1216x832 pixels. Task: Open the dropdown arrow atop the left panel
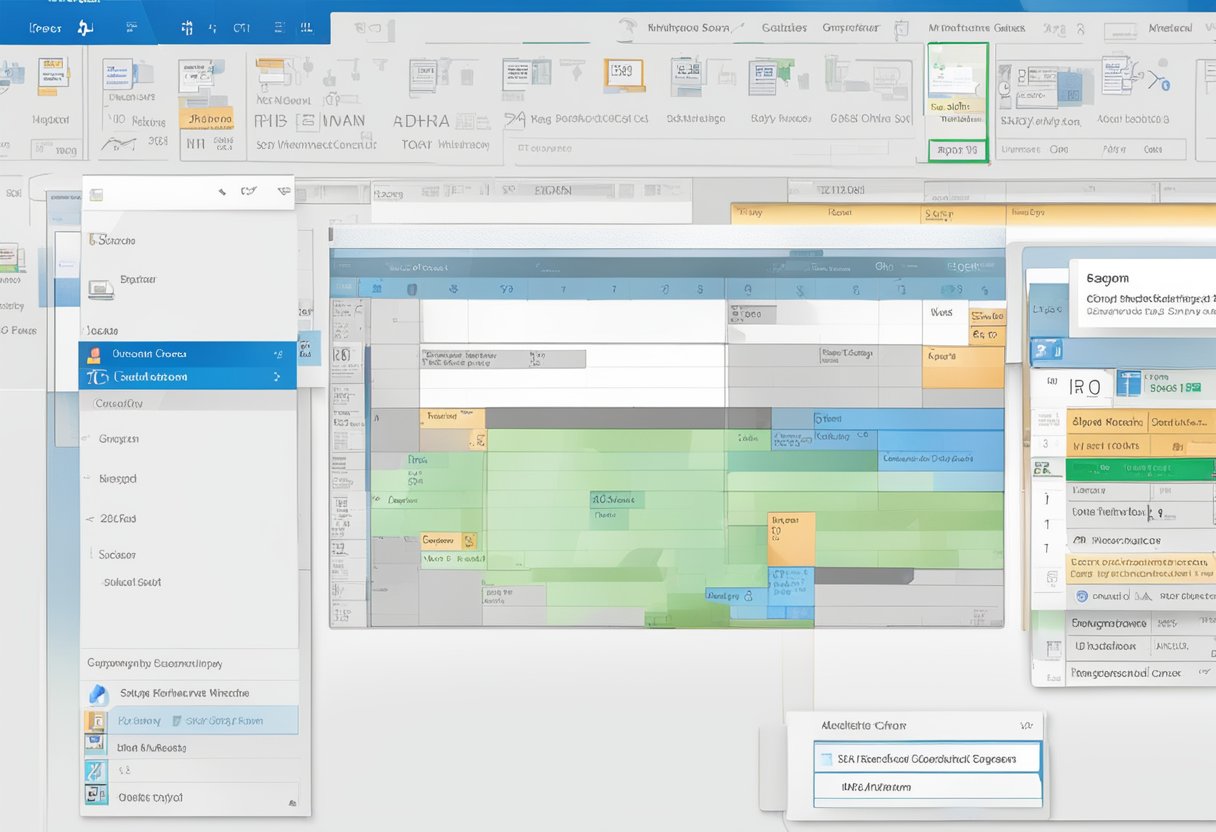[283, 191]
